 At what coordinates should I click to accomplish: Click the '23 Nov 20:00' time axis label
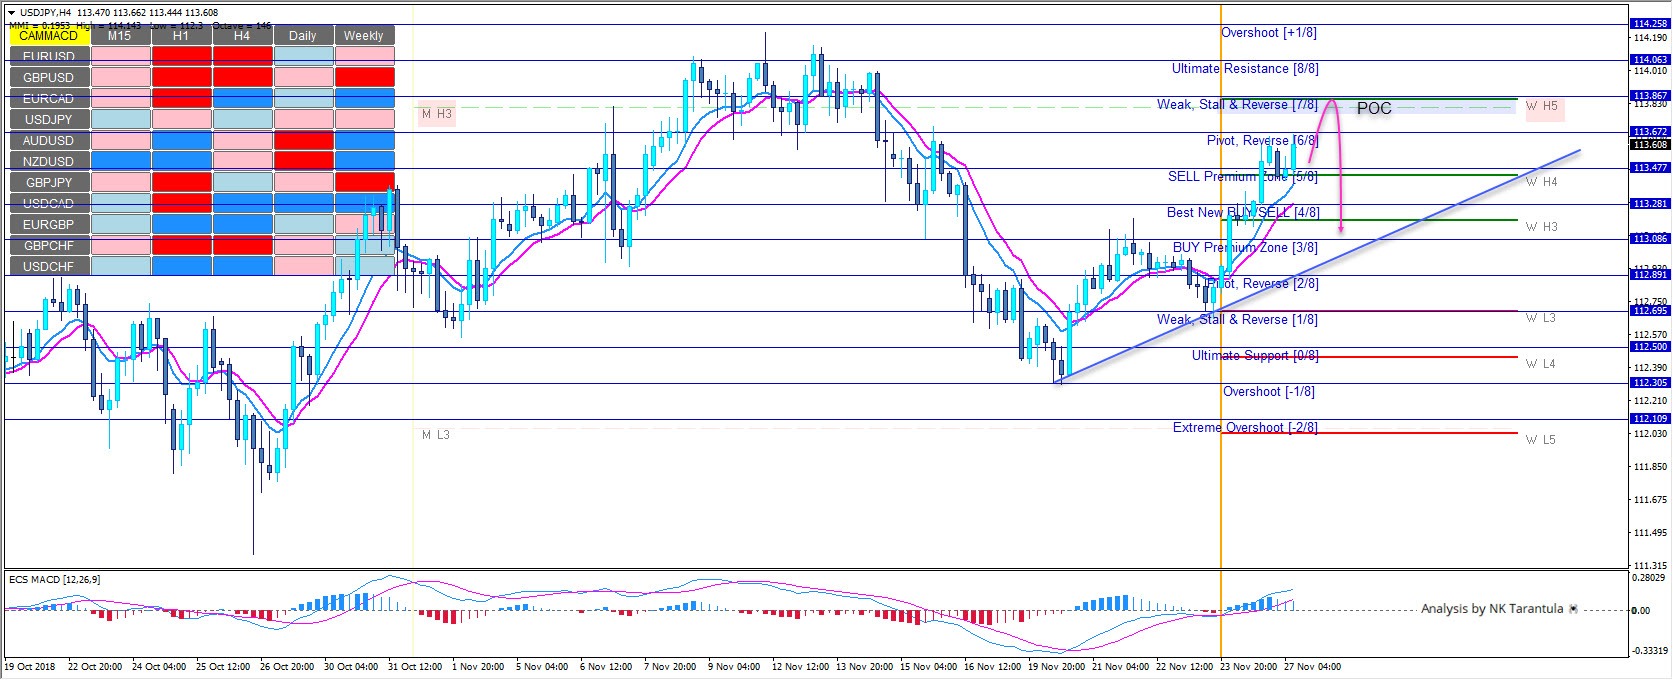click(x=1247, y=666)
